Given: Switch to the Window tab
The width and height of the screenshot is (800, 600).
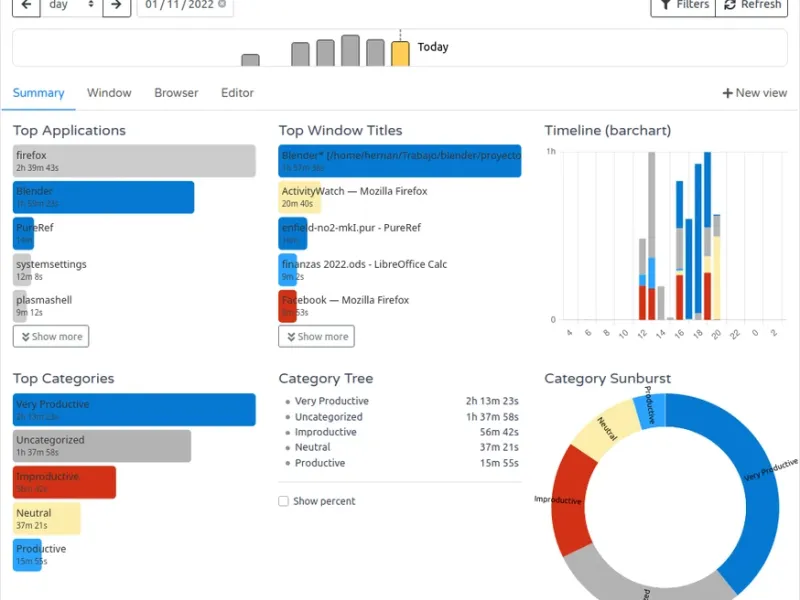Looking at the screenshot, I should tap(109, 93).
